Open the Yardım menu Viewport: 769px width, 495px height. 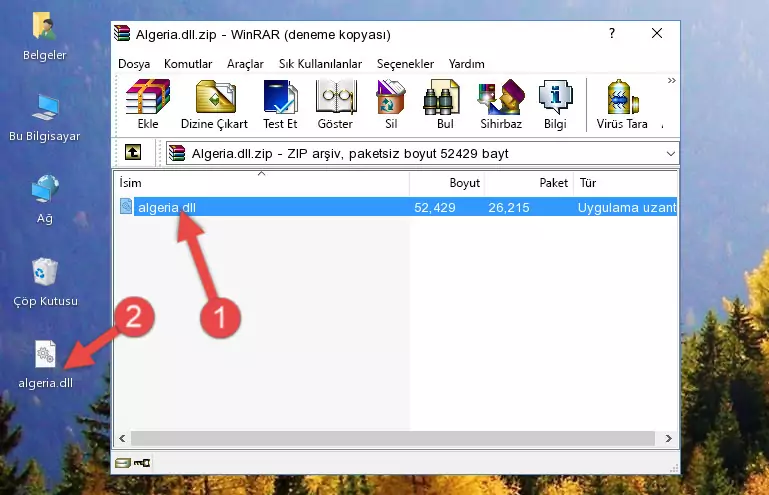click(x=466, y=64)
